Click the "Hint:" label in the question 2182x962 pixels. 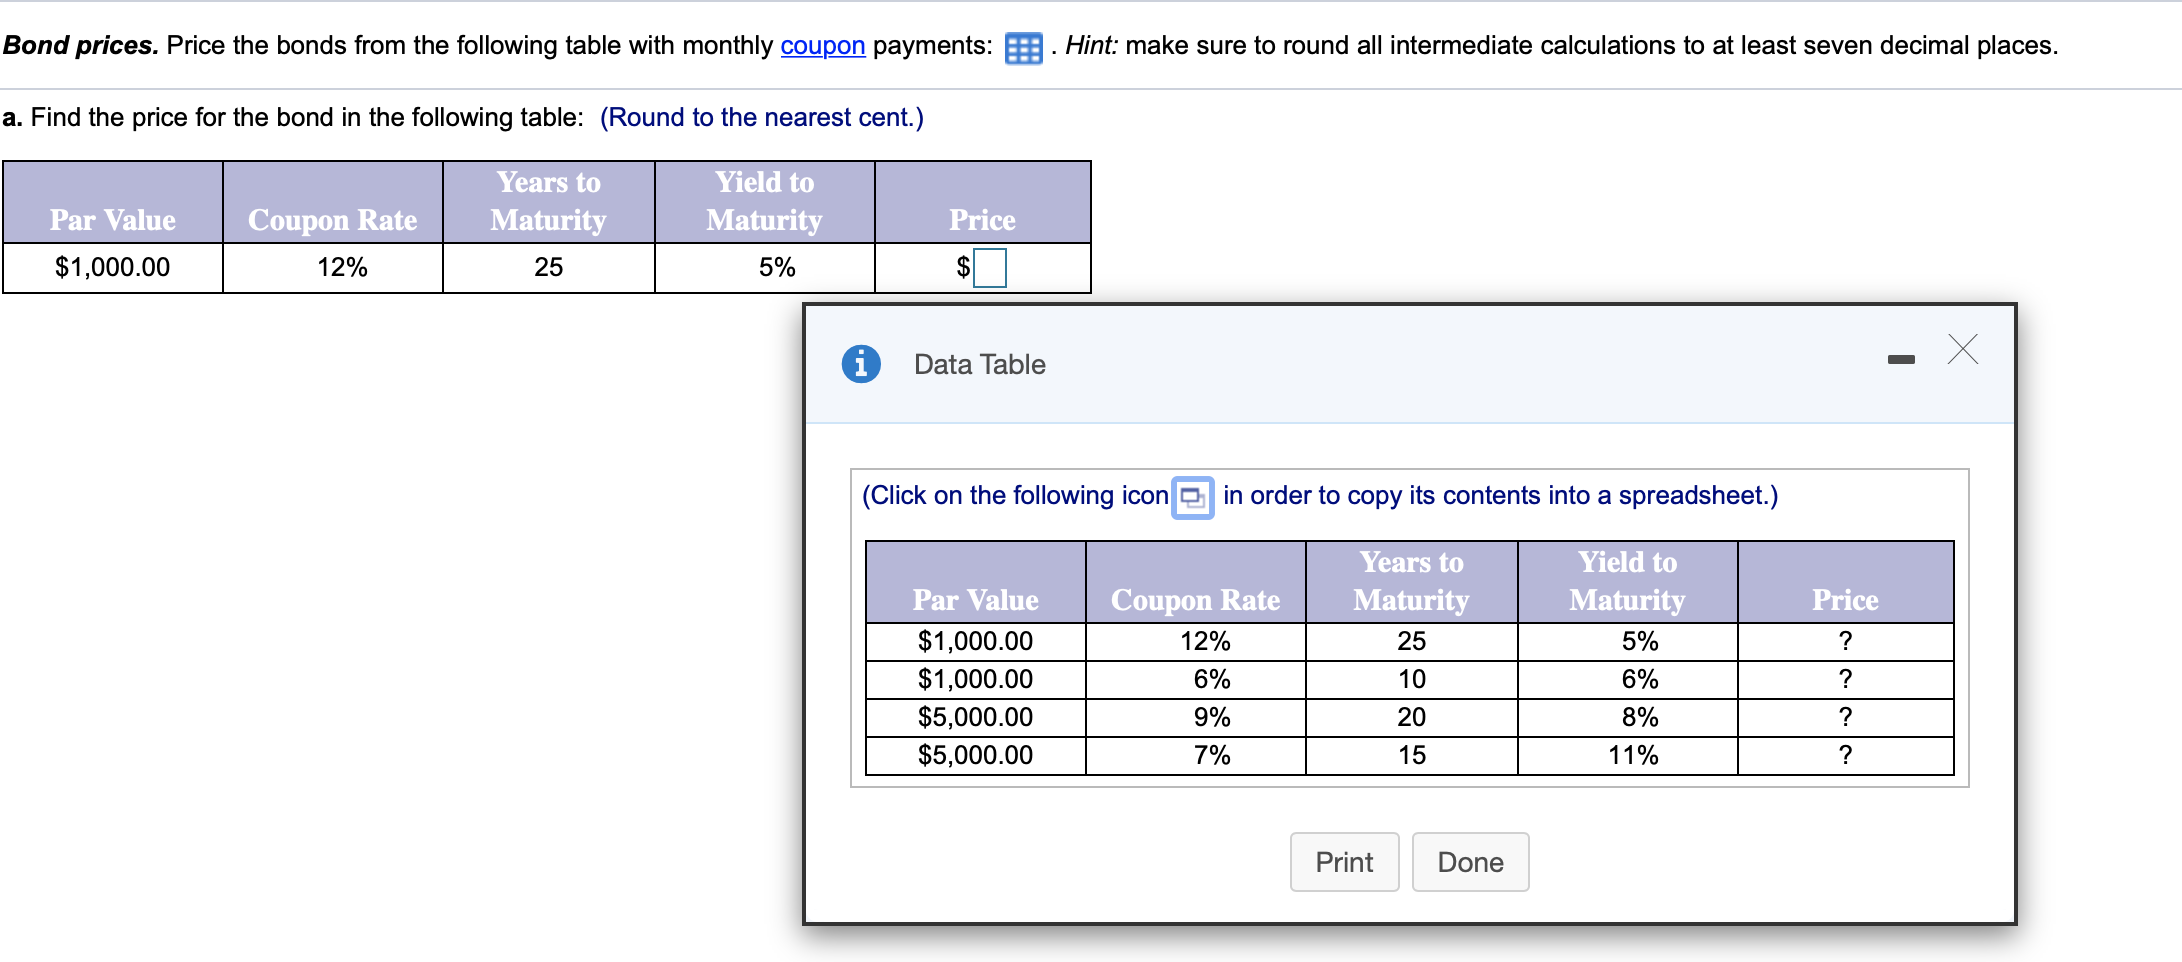pos(1092,46)
